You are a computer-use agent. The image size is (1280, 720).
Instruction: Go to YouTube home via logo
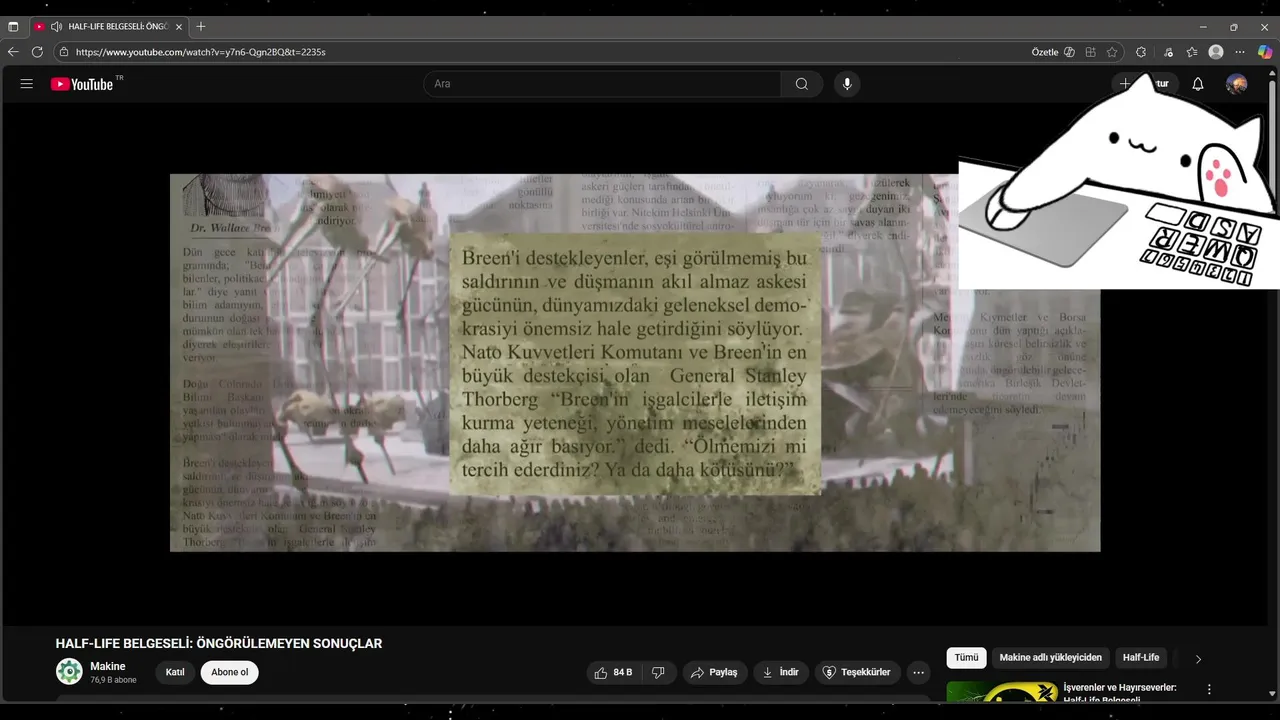[84, 84]
